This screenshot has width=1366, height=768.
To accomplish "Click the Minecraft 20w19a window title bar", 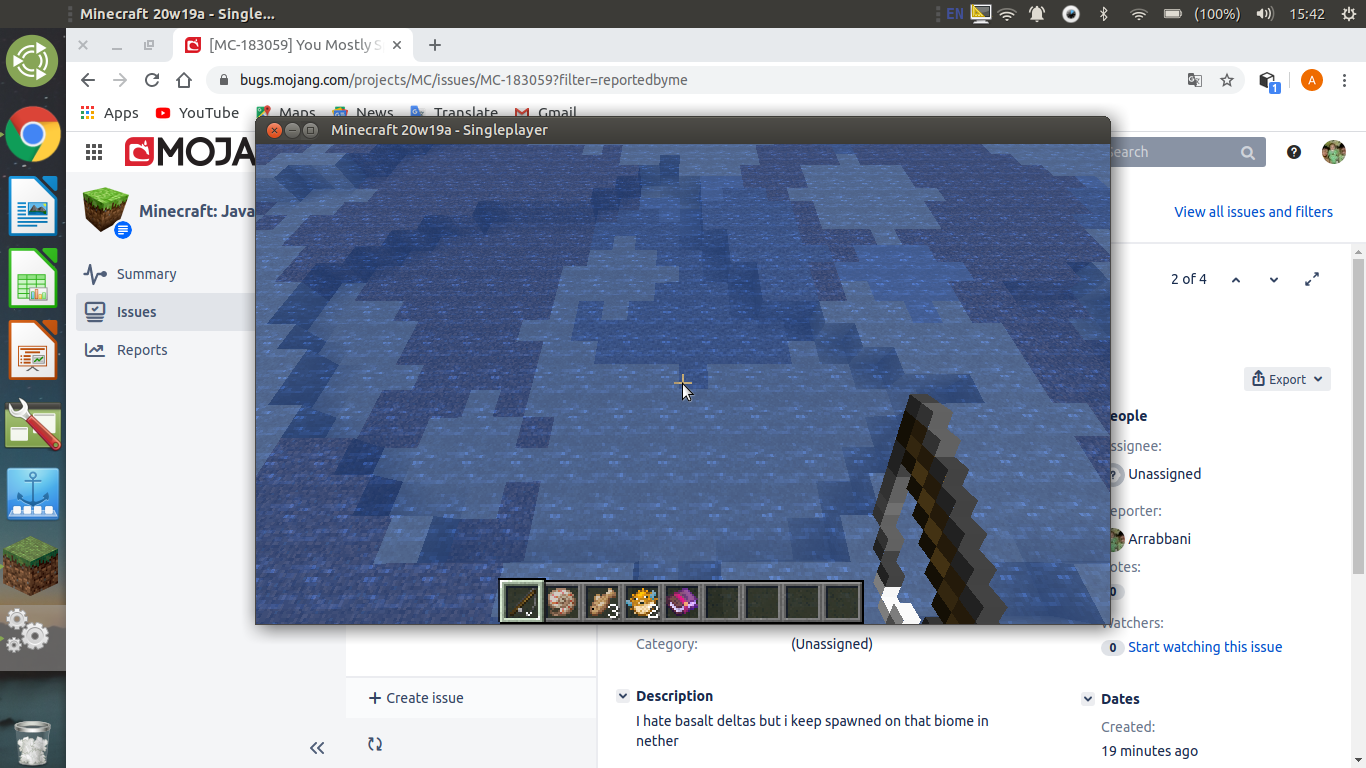I will coord(683,130).
